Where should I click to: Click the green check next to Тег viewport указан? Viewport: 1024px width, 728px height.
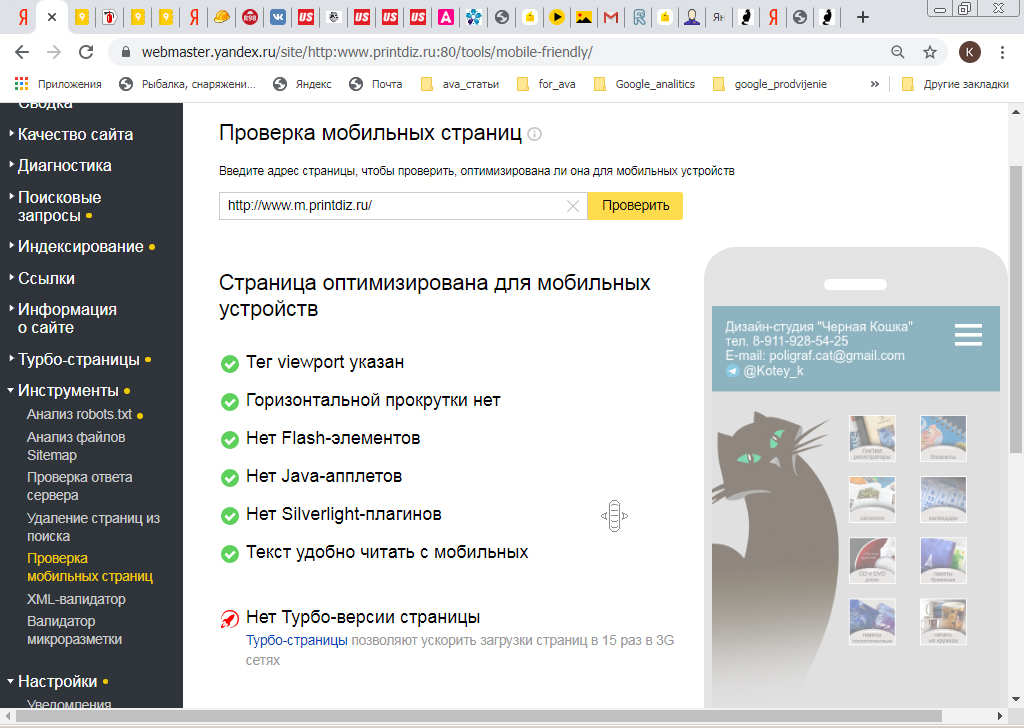(230, 364)
